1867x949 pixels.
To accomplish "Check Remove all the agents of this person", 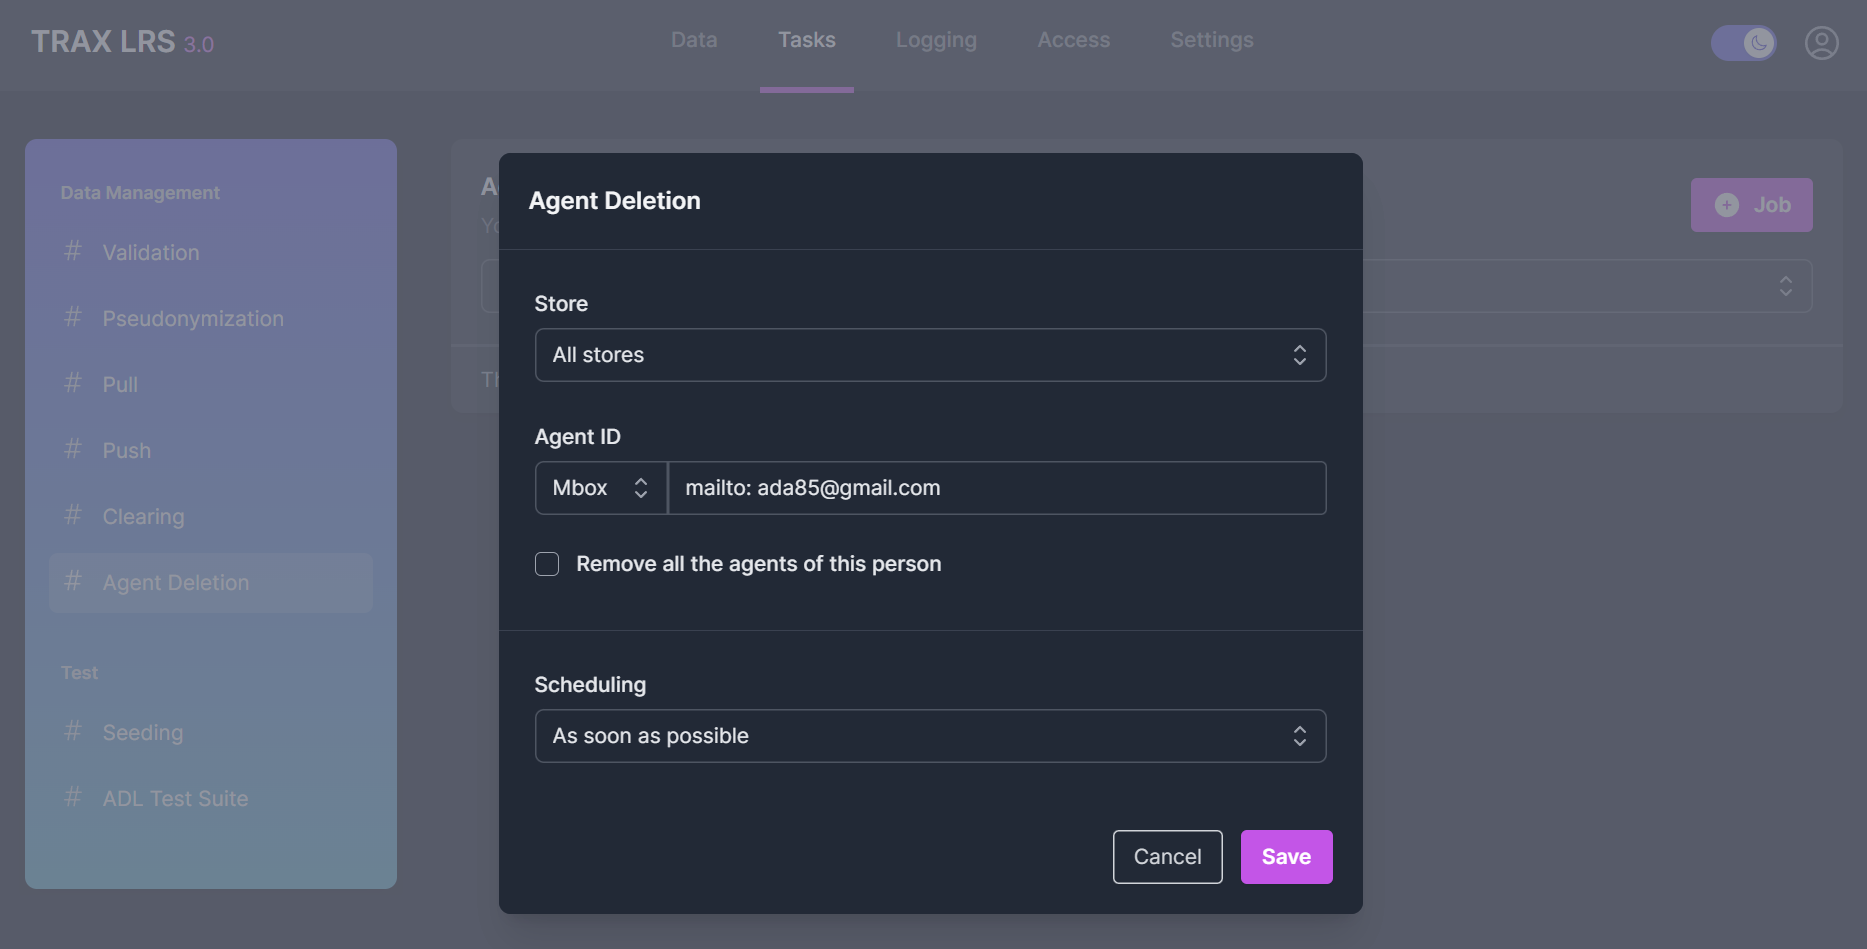I will pyautogui.click(x=547, y=564).
